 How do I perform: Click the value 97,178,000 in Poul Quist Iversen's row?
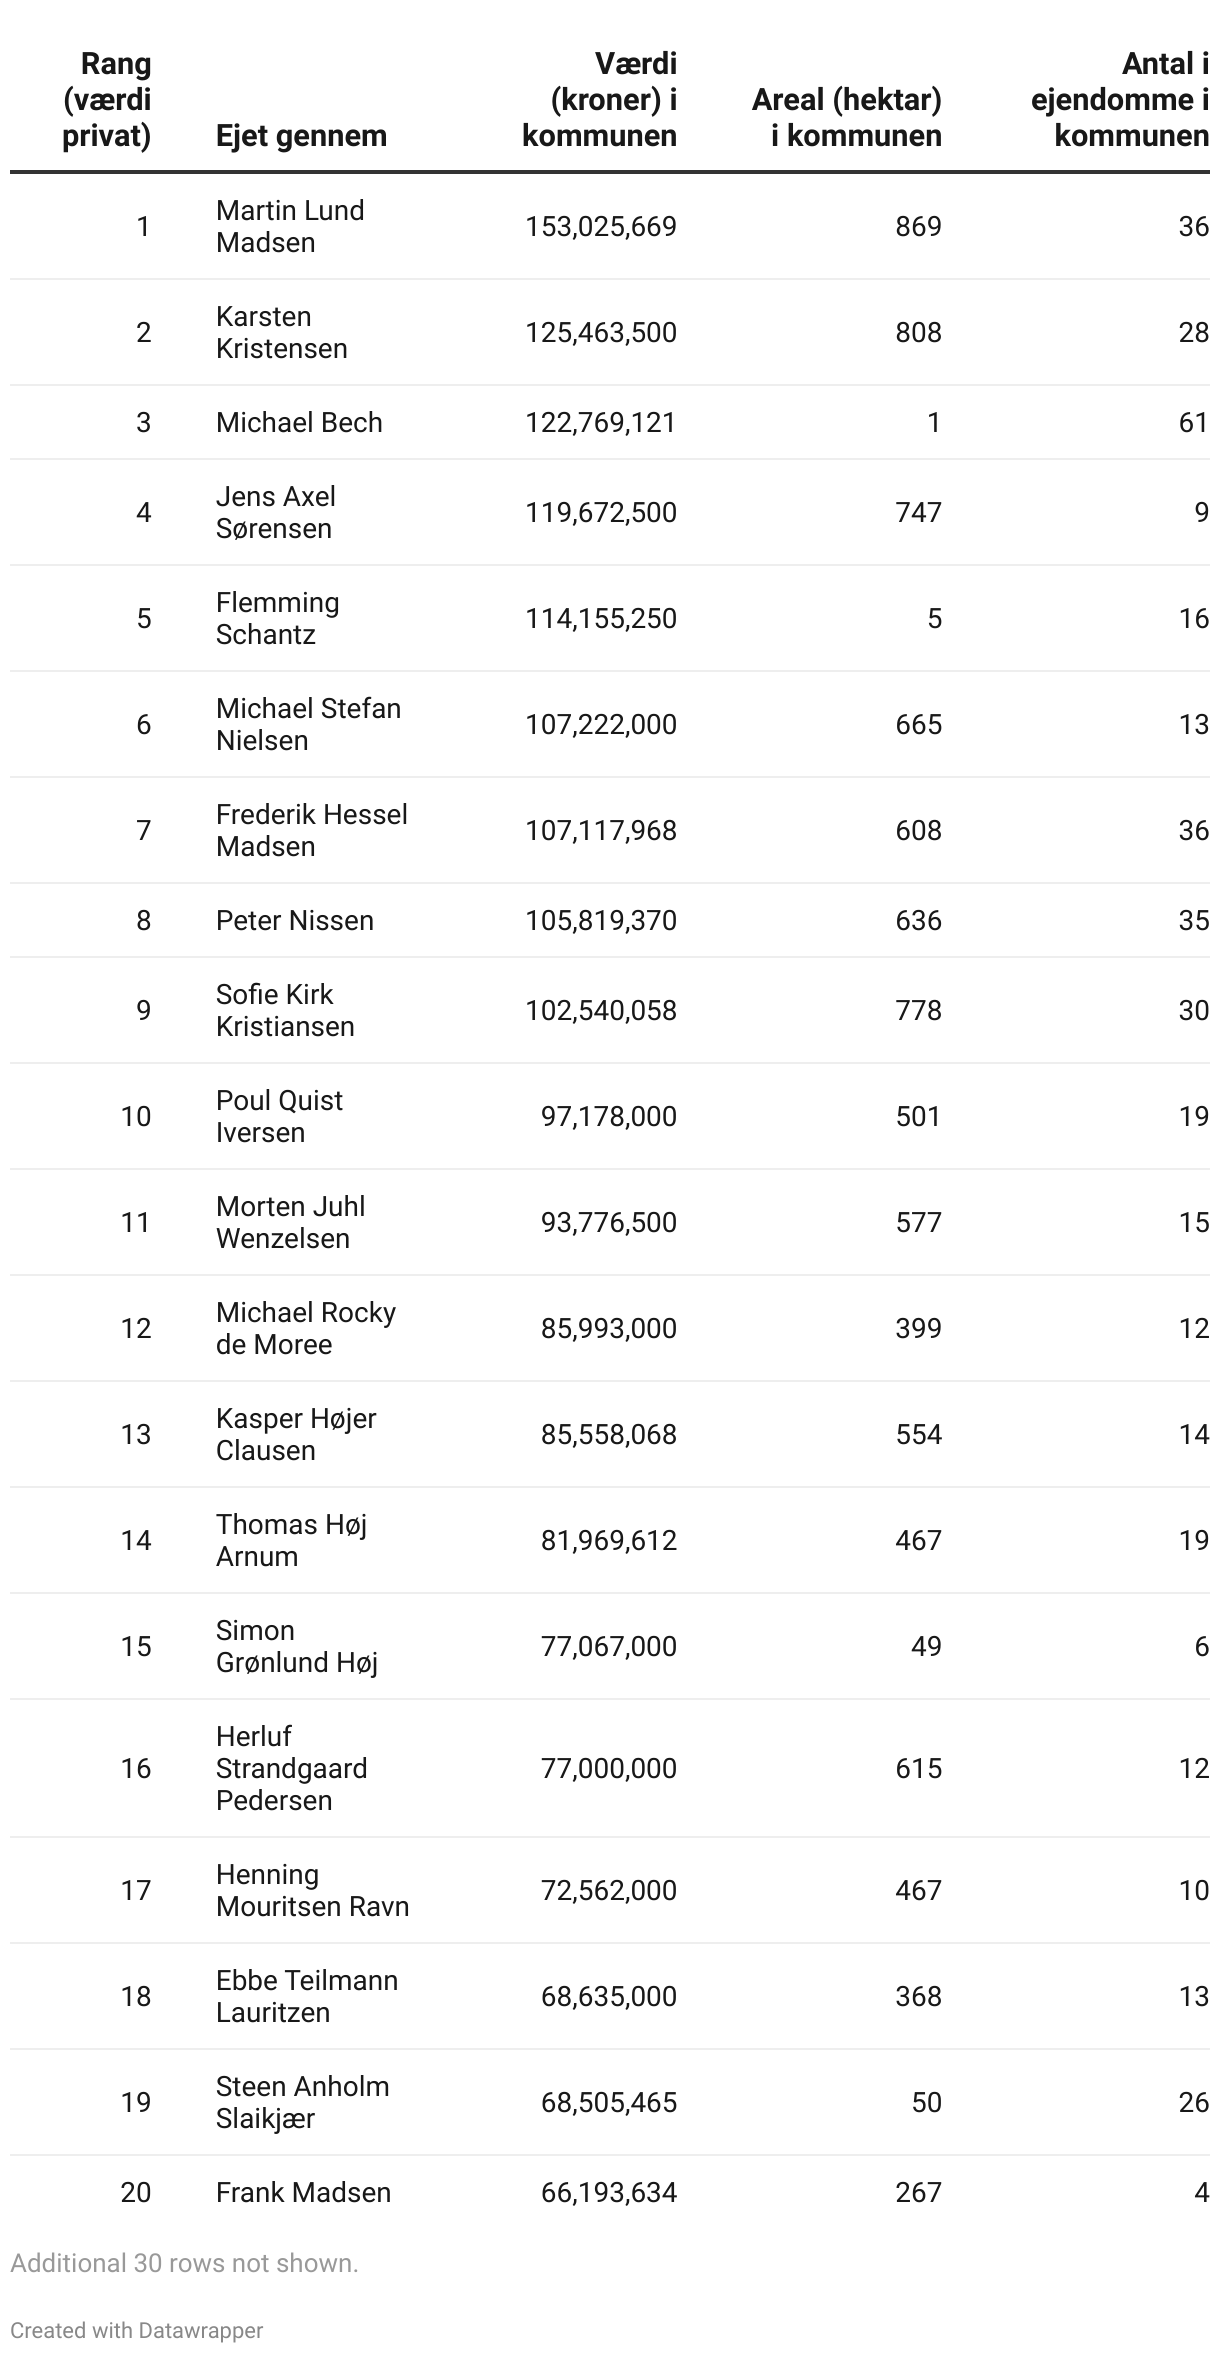point(609,1116)
